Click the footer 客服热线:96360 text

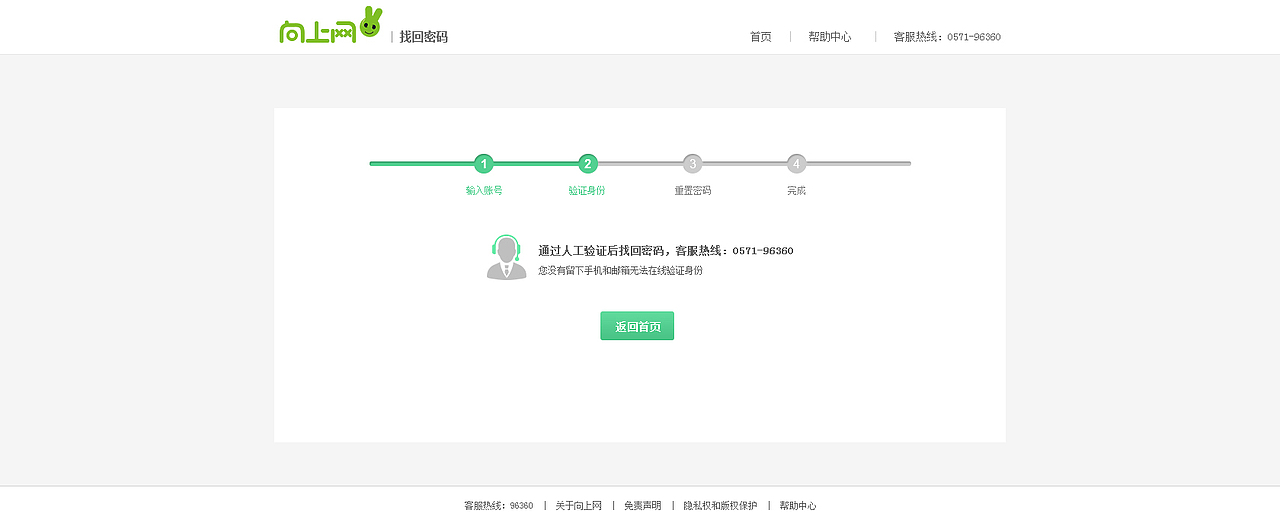(499, 506)
